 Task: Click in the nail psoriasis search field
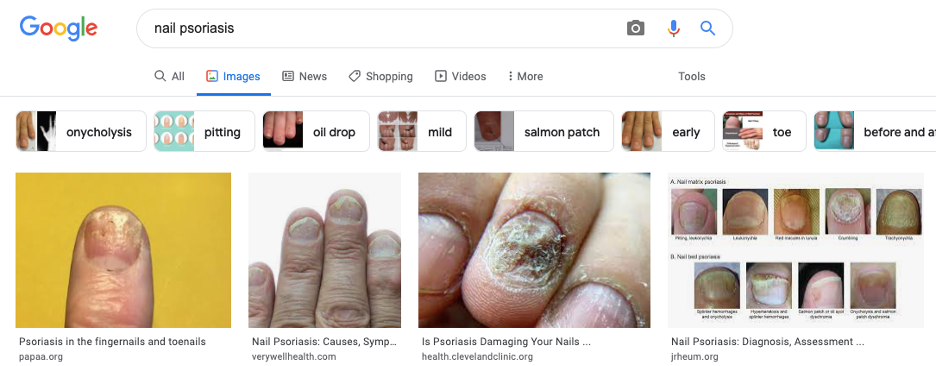[382, 28]
